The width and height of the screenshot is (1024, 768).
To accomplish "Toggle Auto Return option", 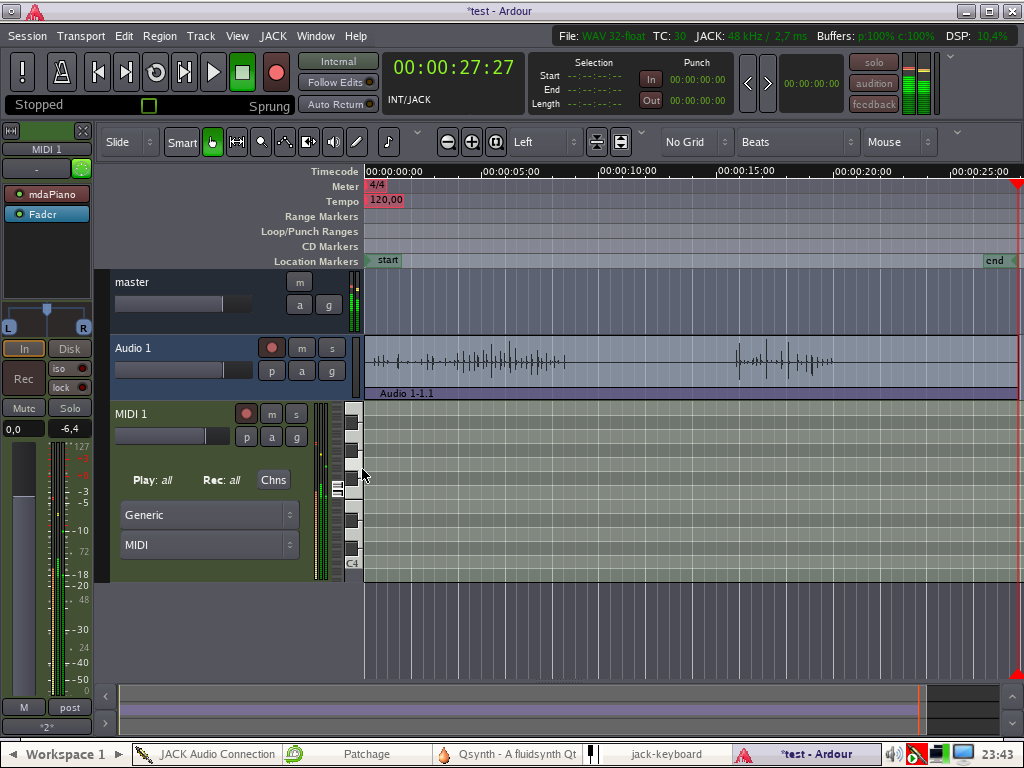I will (338, 104).
